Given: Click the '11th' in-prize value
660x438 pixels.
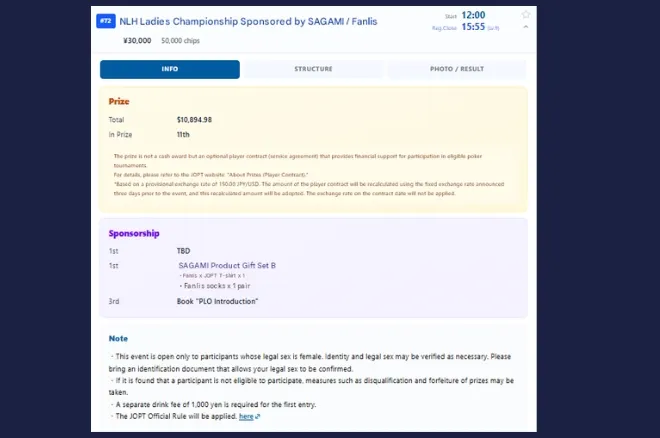Looking at the screenshot, I should click(x=183, y=135).
